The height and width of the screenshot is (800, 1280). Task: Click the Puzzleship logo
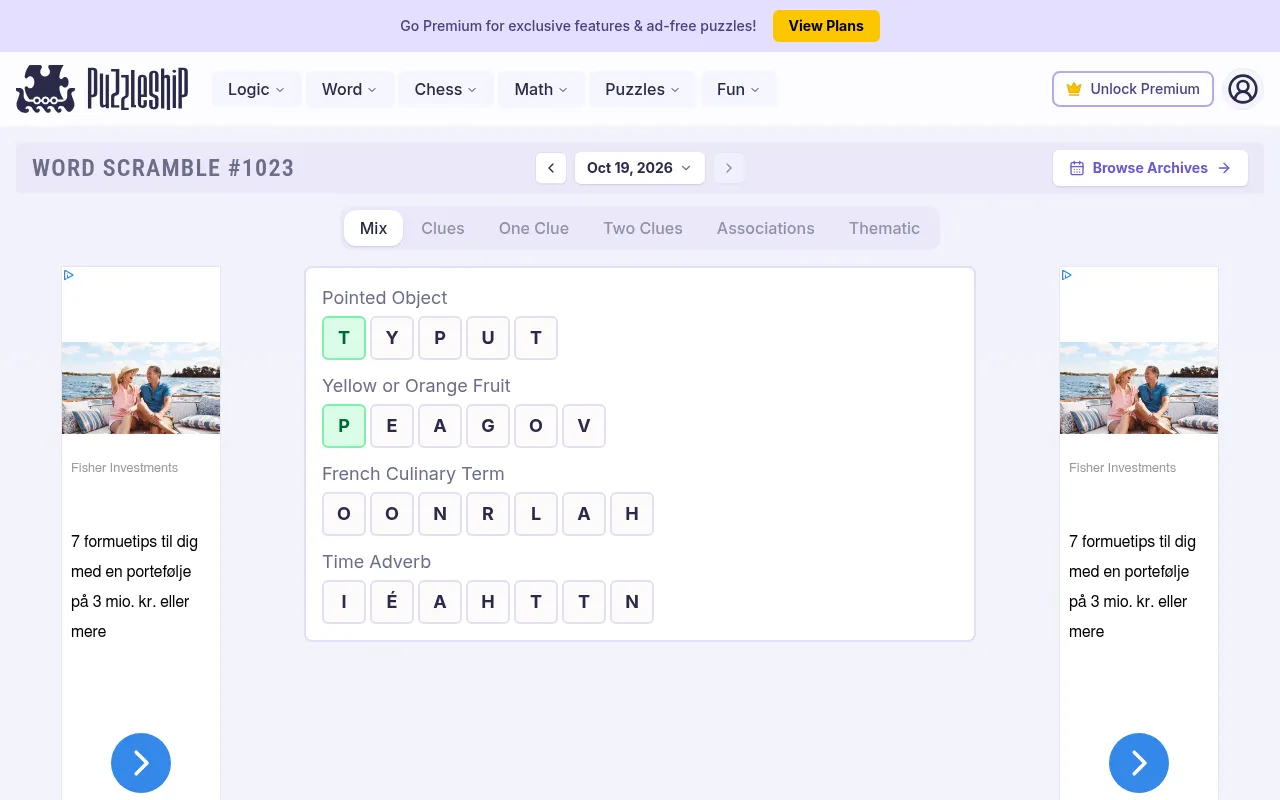tap(102, 89)
